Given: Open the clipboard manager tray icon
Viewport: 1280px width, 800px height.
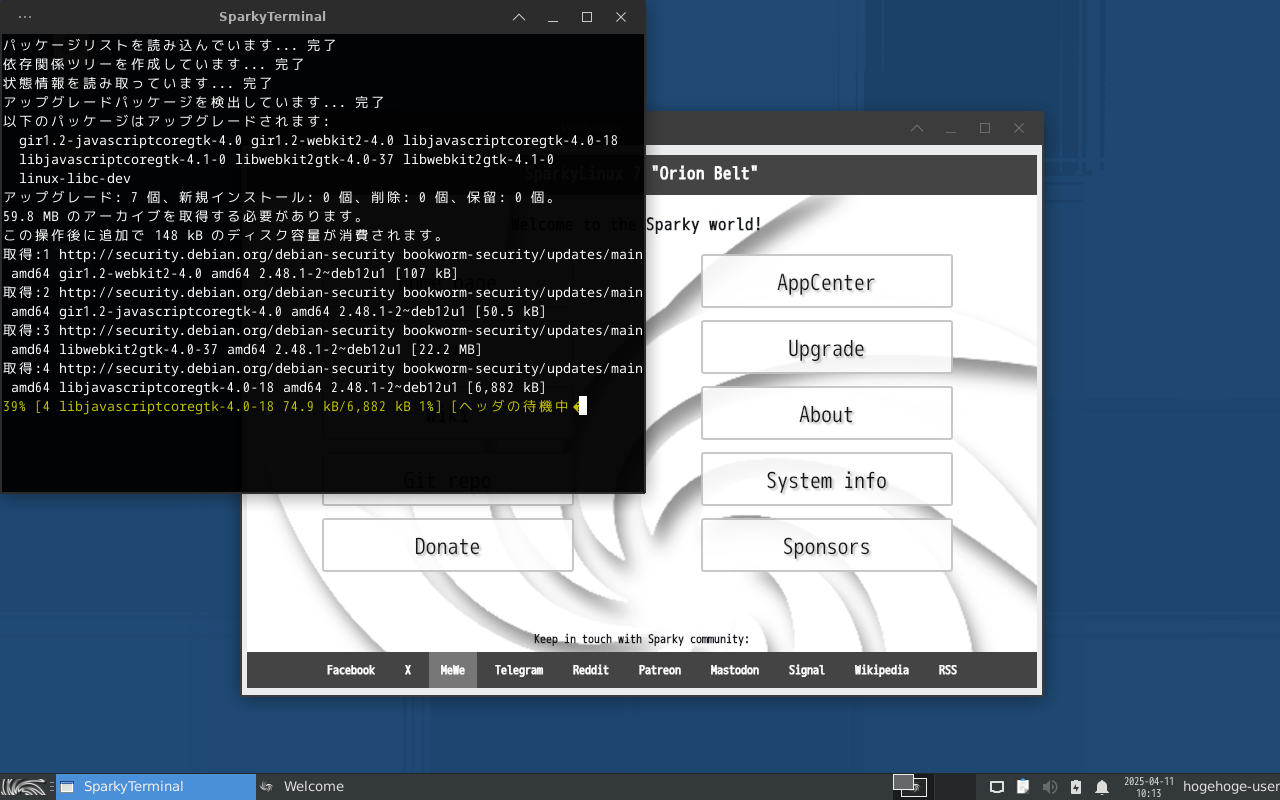Looking at the screenshot, I should click(x=1023, y=787).
